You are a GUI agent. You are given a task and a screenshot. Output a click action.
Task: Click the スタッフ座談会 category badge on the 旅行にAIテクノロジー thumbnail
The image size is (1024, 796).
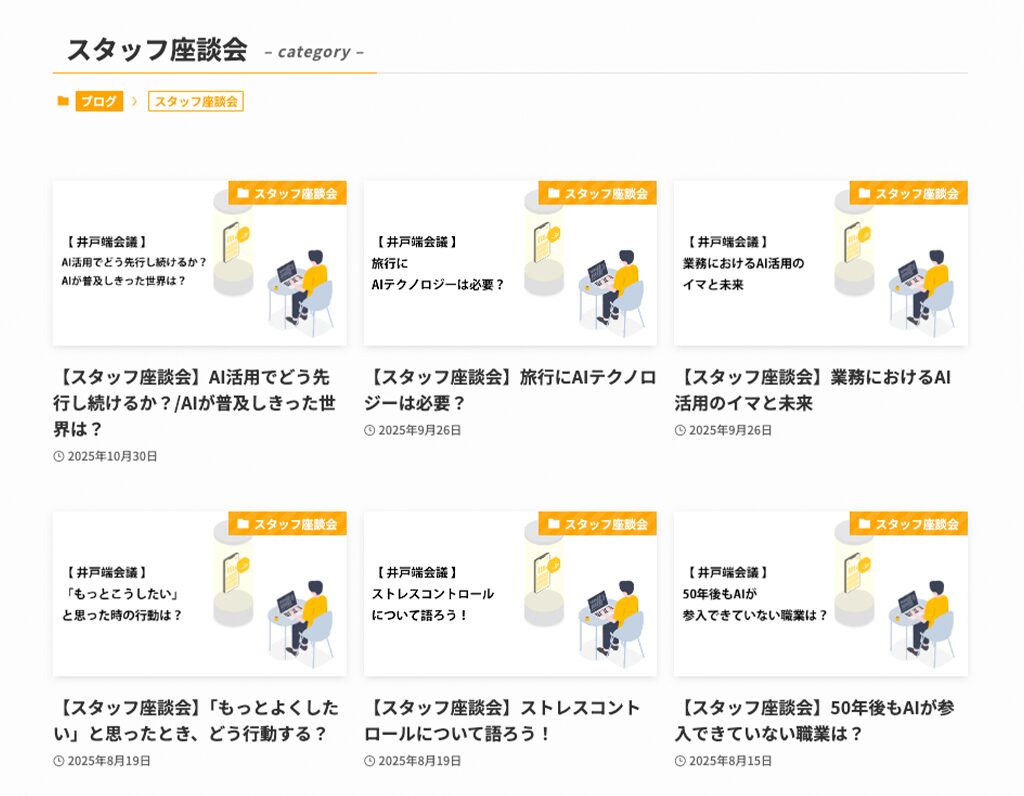point(598,193)
